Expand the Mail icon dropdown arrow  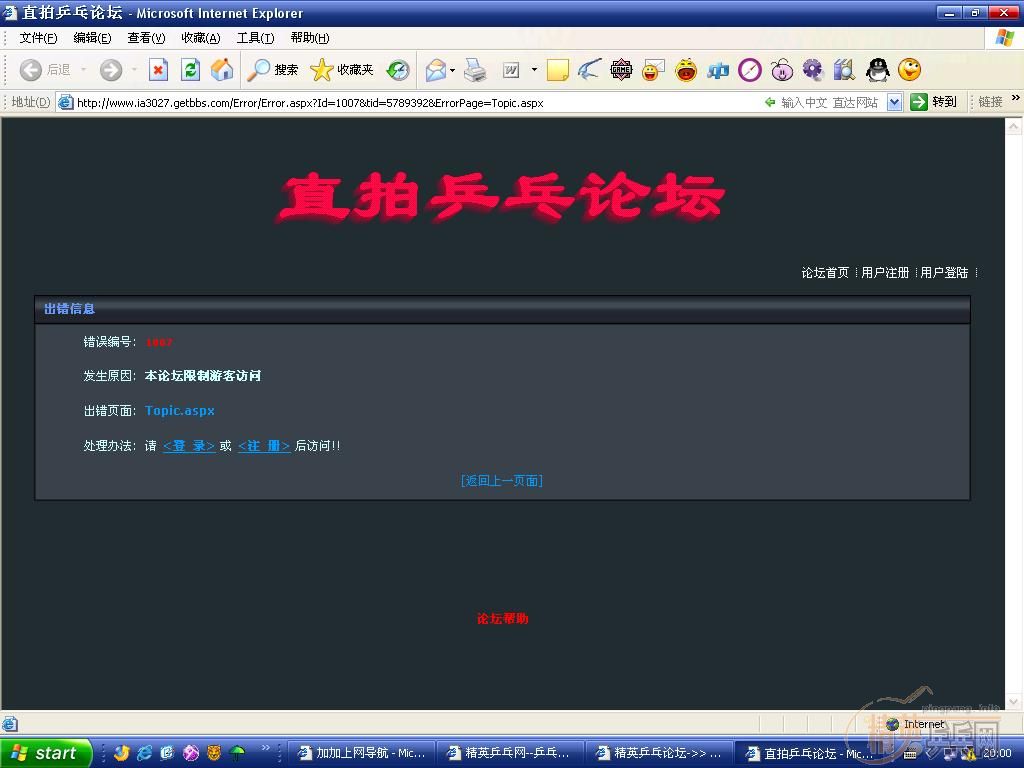(x=452, y=70)
